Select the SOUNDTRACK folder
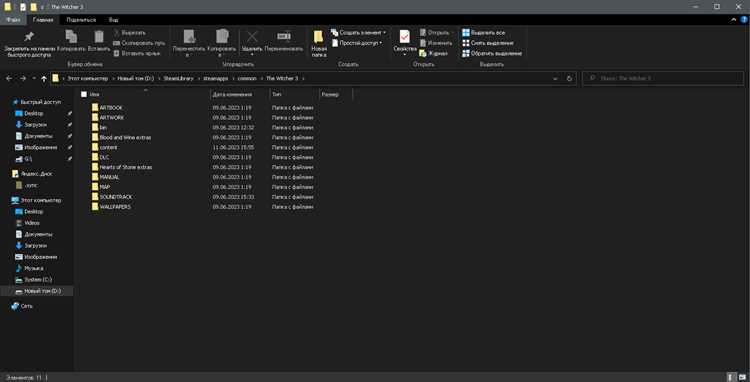 coord(112,197)
